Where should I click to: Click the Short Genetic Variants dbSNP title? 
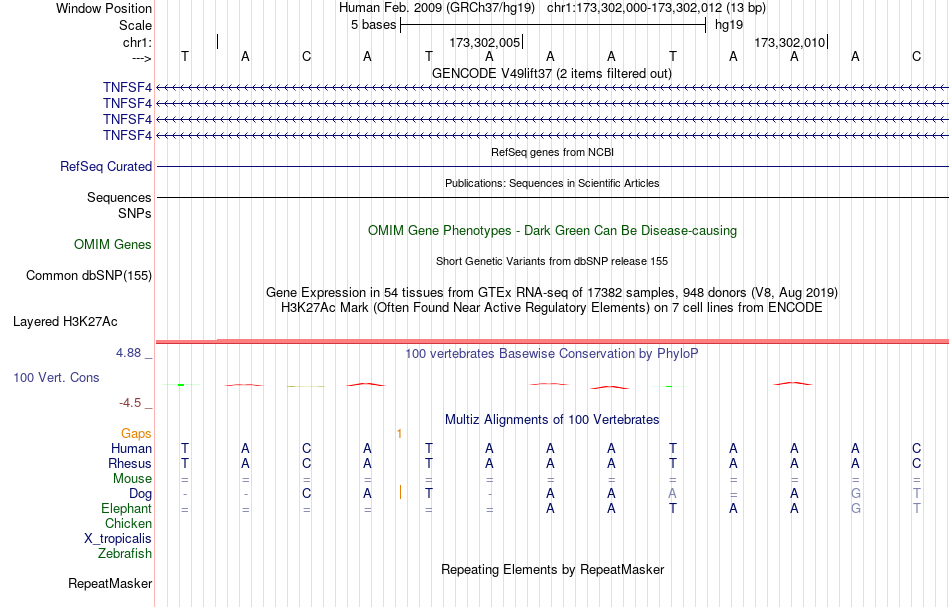point(551,261)
